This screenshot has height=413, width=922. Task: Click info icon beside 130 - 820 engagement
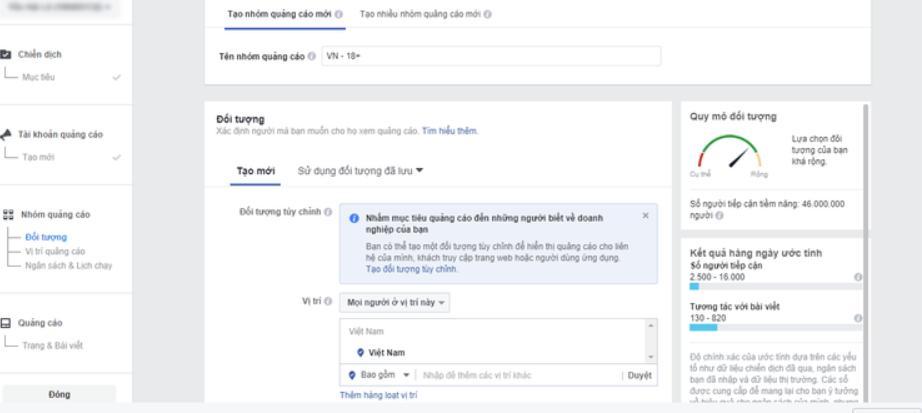(x=858, y=318)
